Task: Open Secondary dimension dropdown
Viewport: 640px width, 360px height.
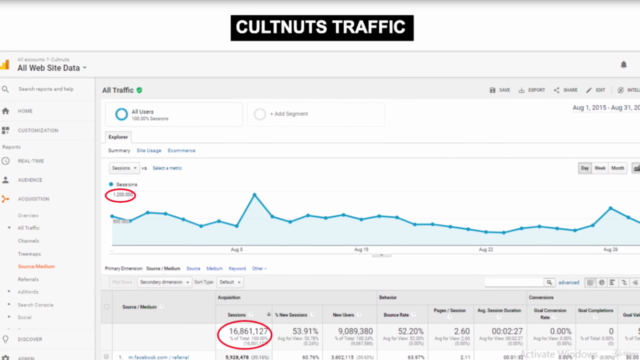Action: [164, 282]
